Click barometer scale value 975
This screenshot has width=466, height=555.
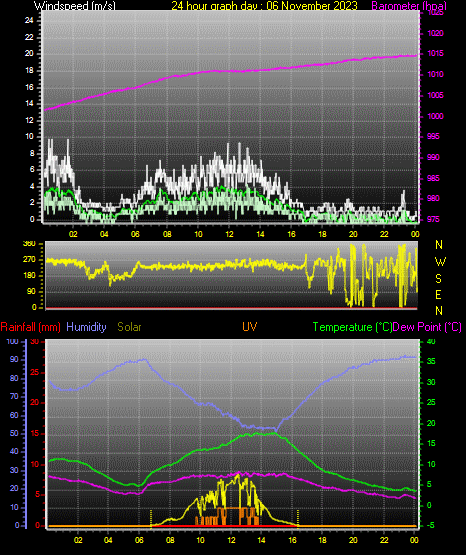point(433,219)
